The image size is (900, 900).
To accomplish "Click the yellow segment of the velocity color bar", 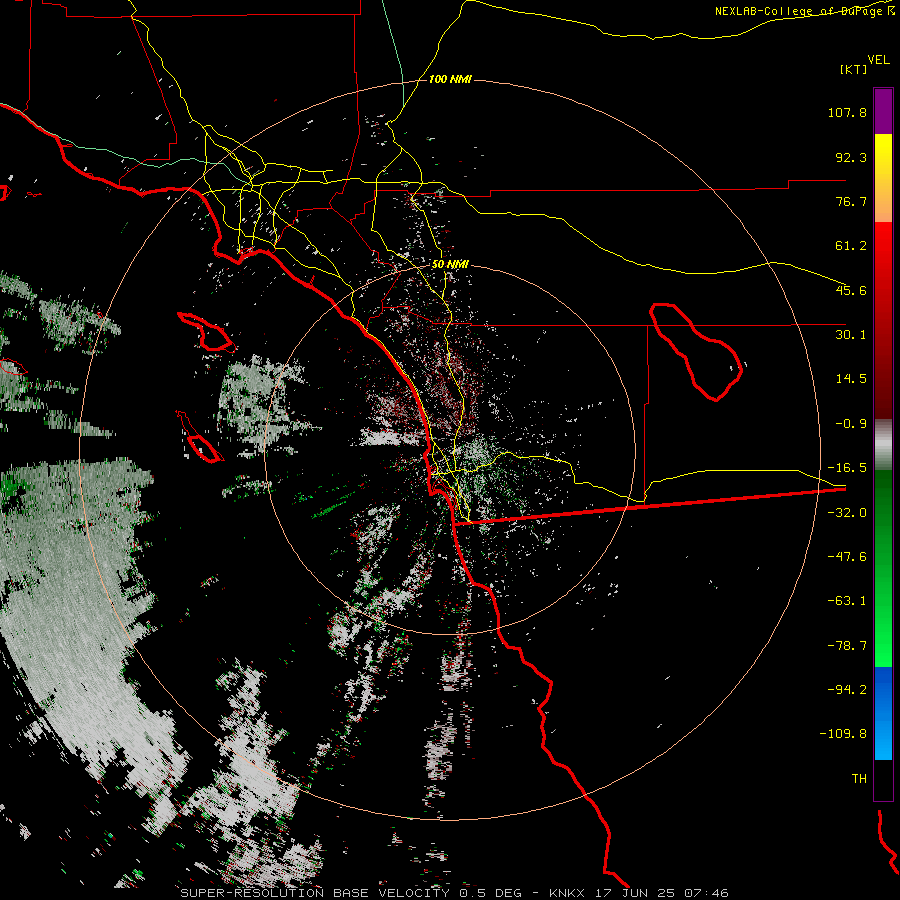I will [x=883, y=178].
